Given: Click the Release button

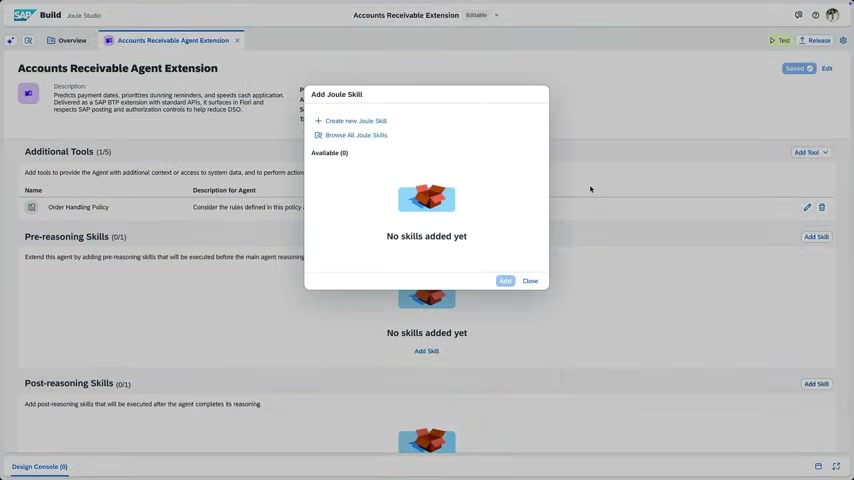Looking at the screenshot, I should tap(815, 40).
